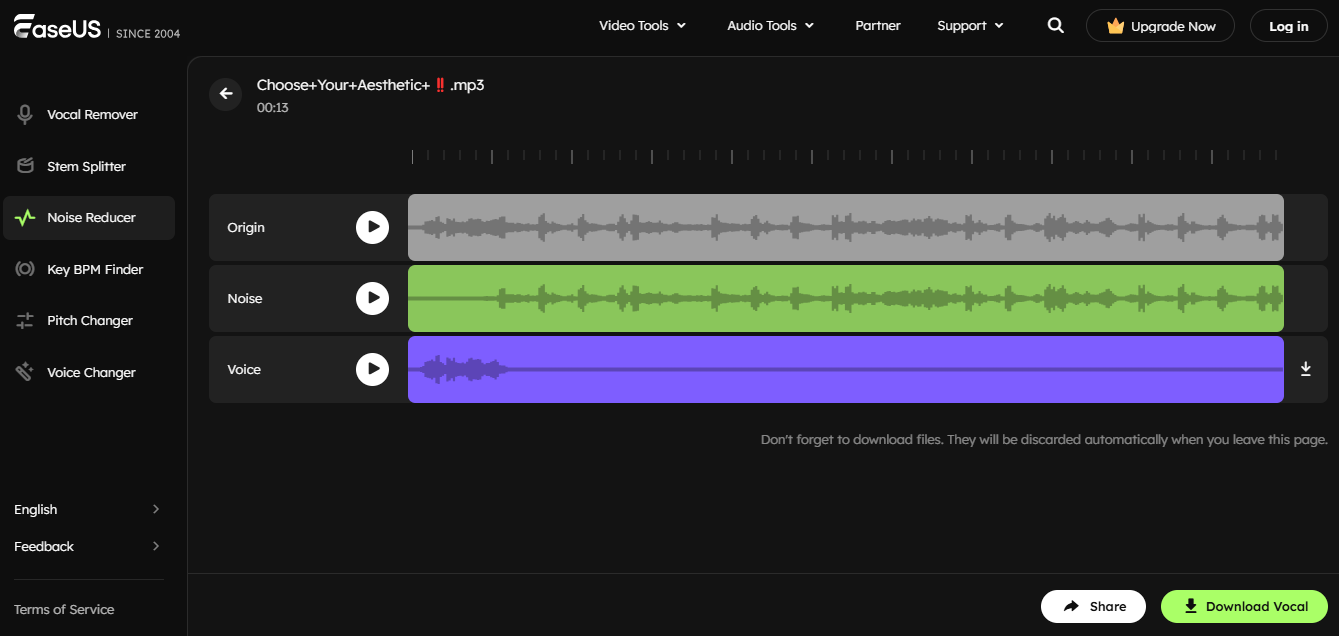
Task: Click the search icon in the header
Action: point(1056,25)
